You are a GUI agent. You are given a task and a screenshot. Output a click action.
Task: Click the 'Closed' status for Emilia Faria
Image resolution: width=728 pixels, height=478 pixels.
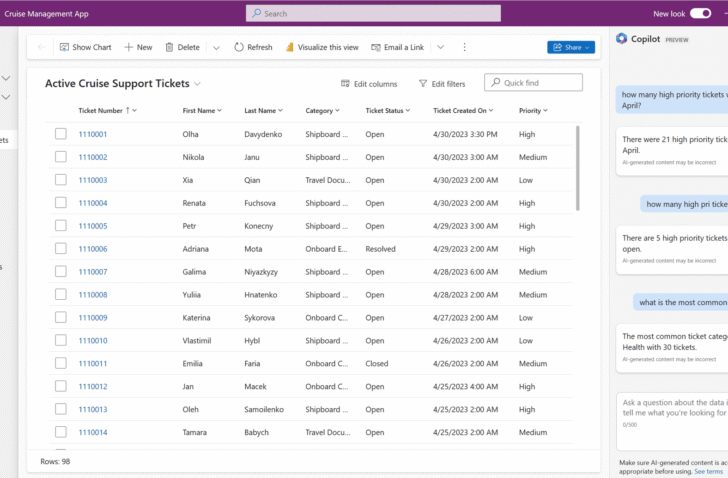click(x=377, y=363)
